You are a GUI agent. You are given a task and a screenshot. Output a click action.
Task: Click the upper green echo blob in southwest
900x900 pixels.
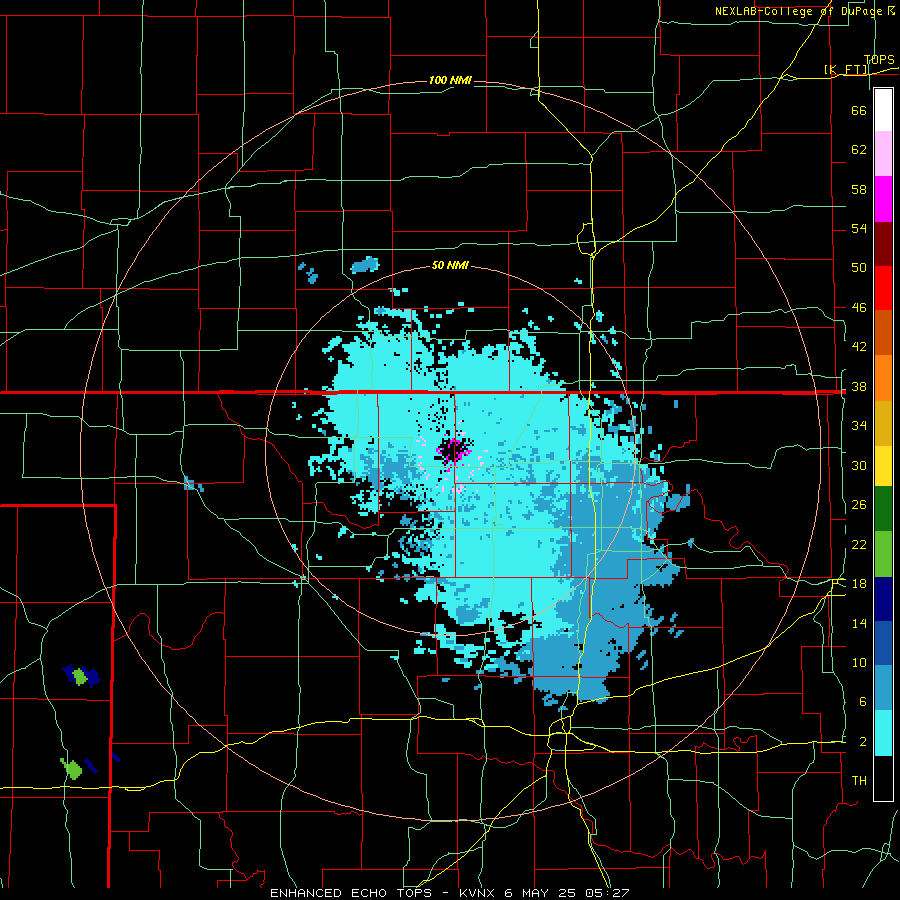pos(80,677)
